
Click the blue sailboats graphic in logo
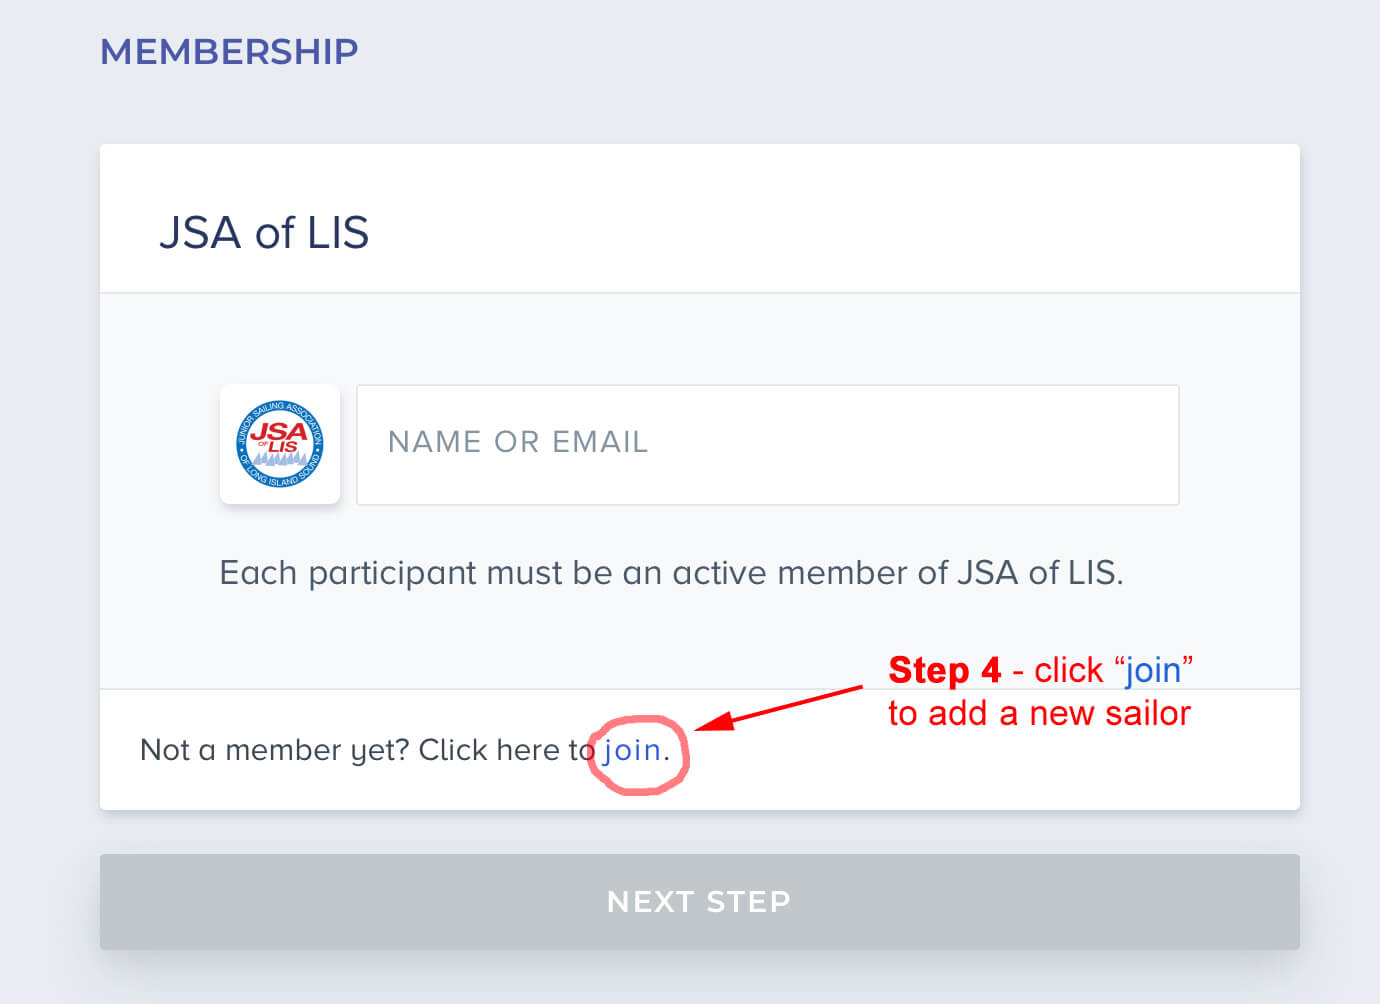tap(281, 459)
